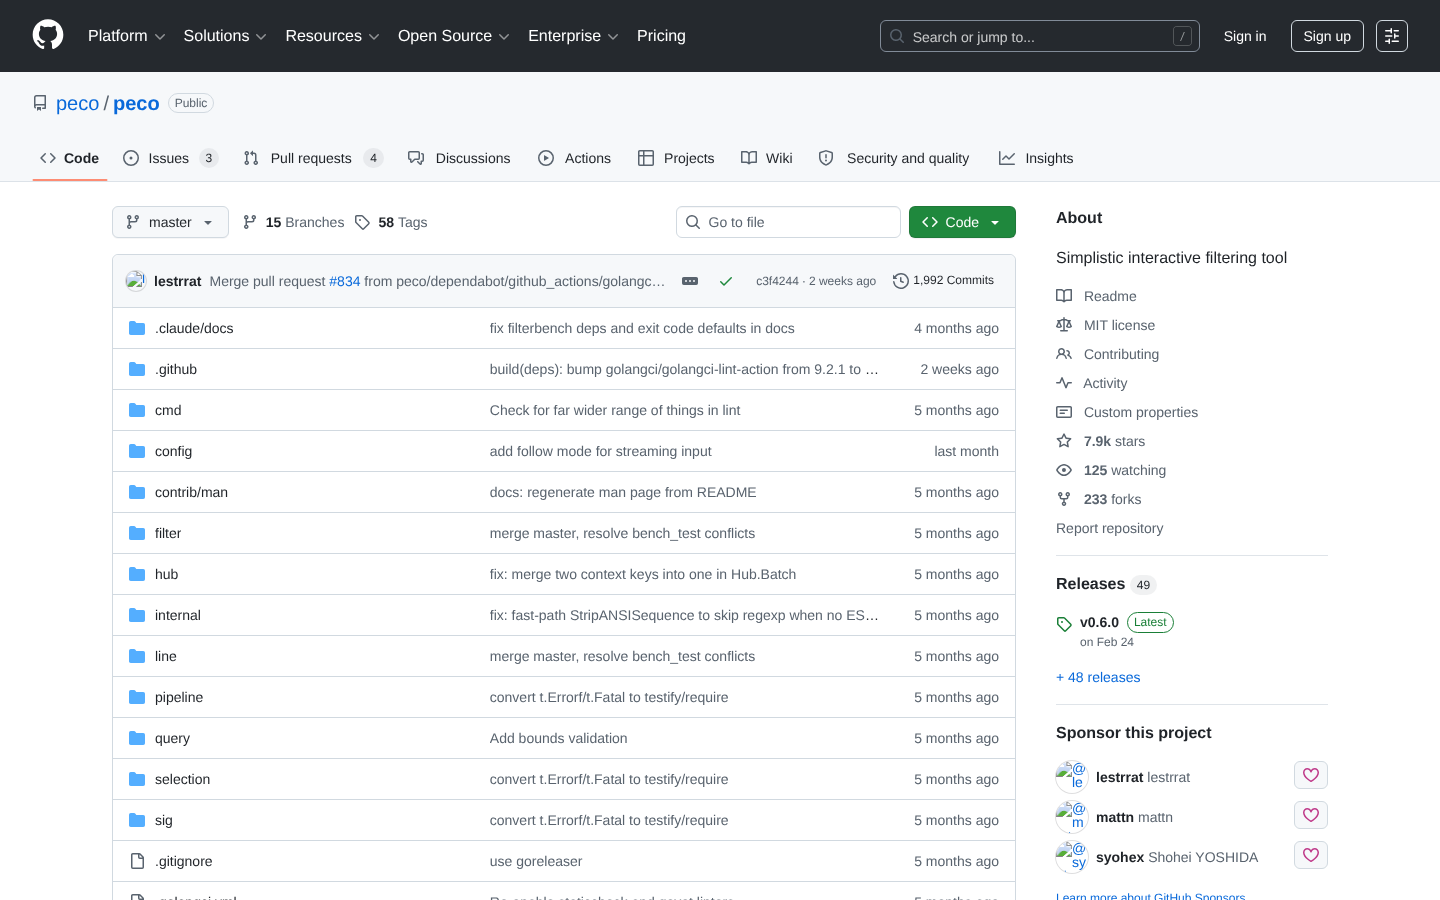Open the Security and quality tab

pos(894,158)
